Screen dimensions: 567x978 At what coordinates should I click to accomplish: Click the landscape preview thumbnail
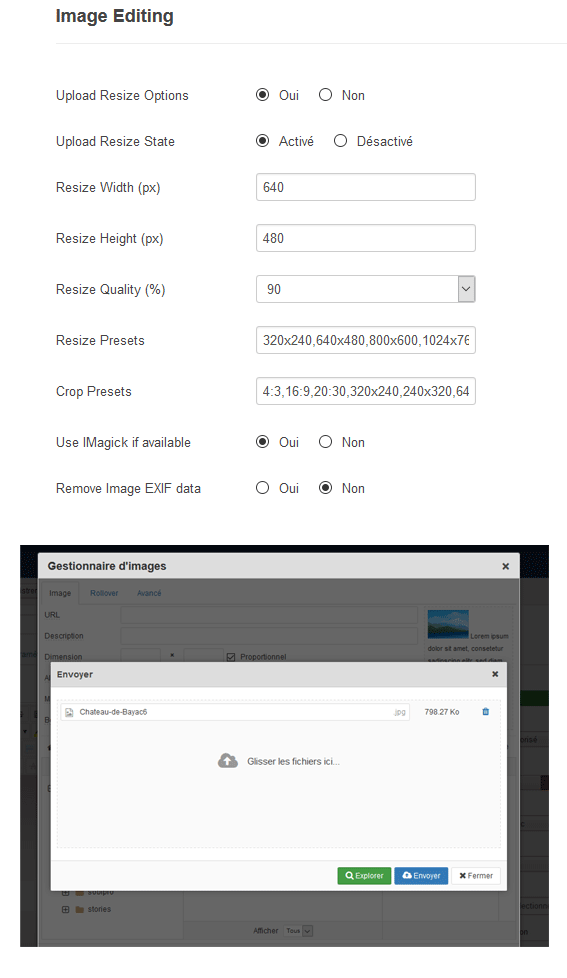(x=448, y=624)
